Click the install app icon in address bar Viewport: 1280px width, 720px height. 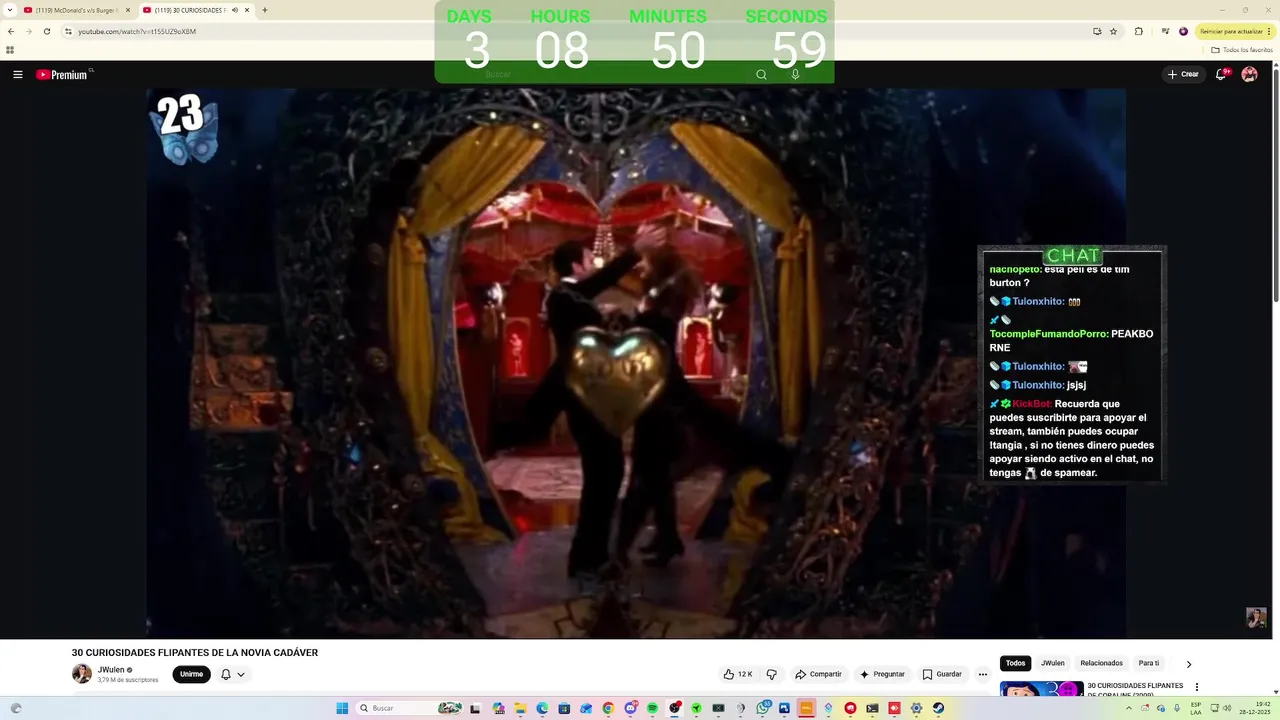[x=1097, y=31]
